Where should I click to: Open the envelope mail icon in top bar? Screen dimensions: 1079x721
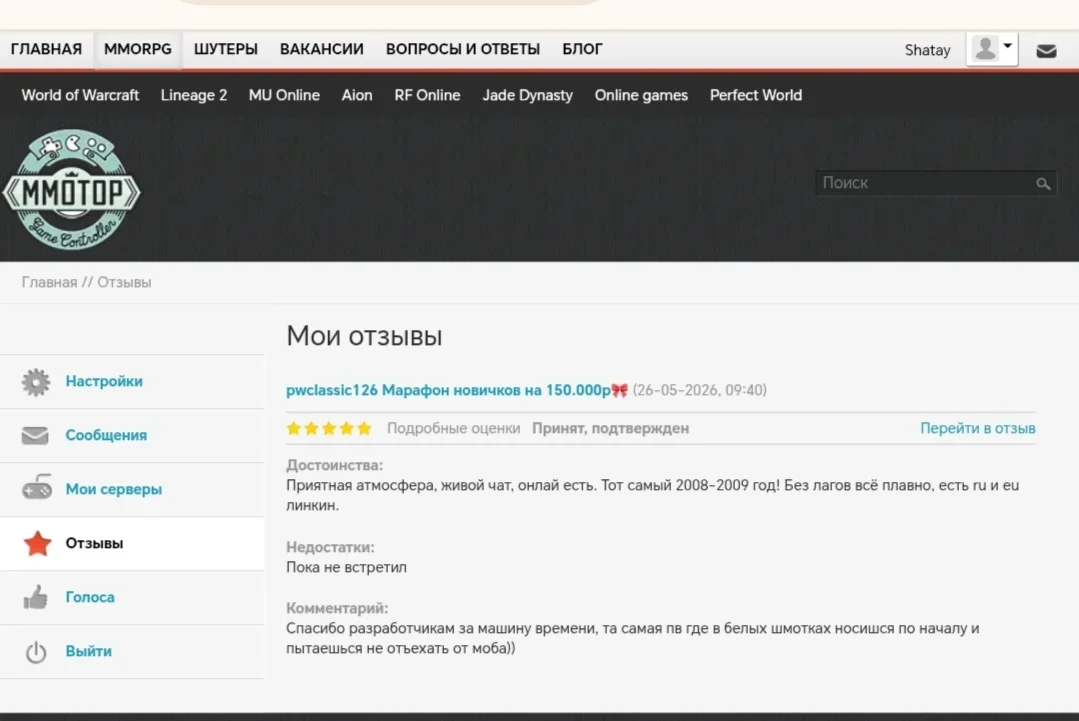coord(1046,51)
